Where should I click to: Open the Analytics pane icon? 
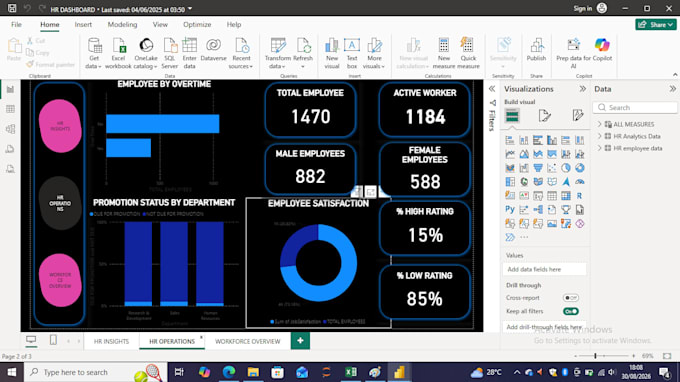[x=578, y=115]
